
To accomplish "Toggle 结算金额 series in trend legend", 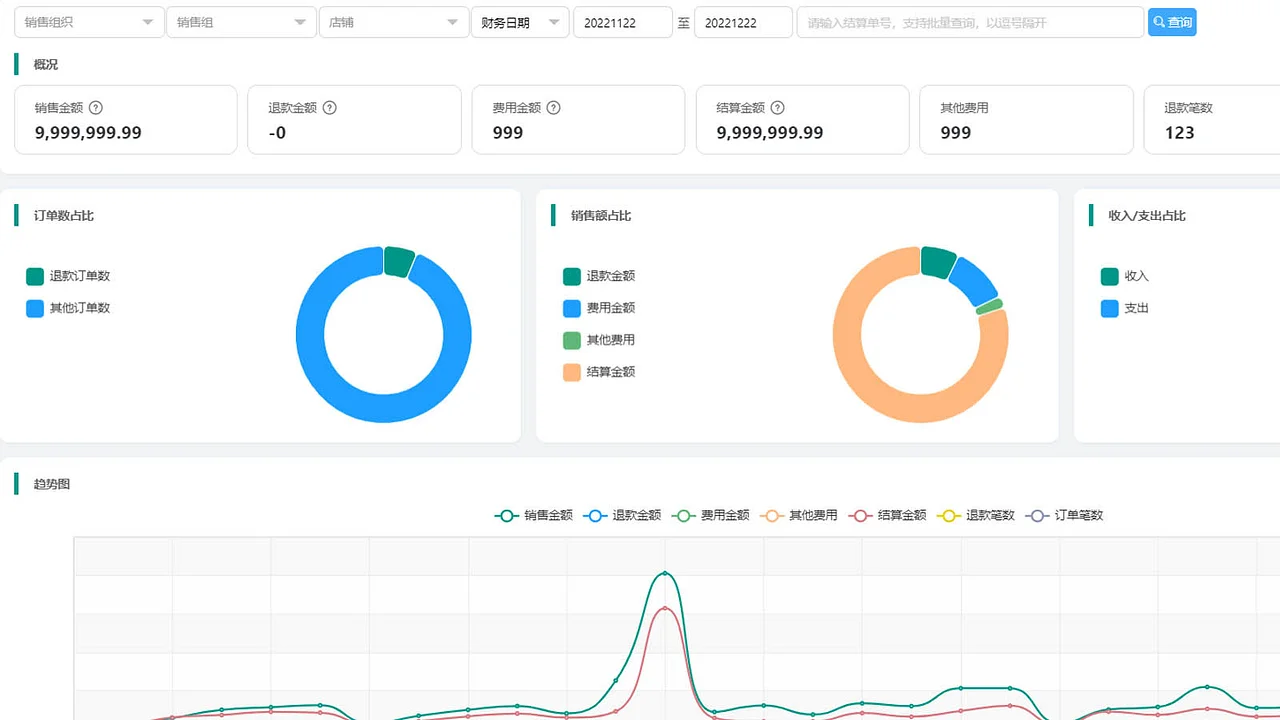I will click(888, 516).
